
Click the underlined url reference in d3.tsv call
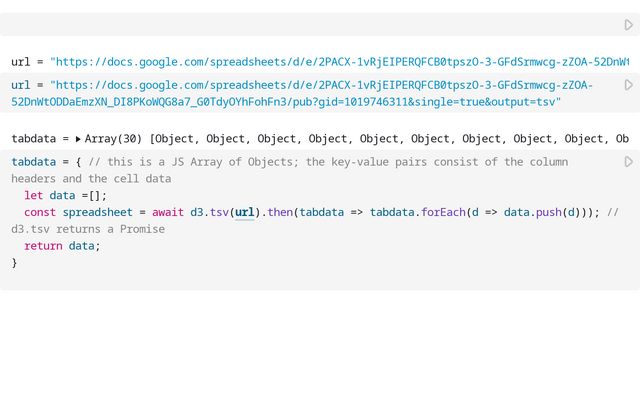(245, 212)
